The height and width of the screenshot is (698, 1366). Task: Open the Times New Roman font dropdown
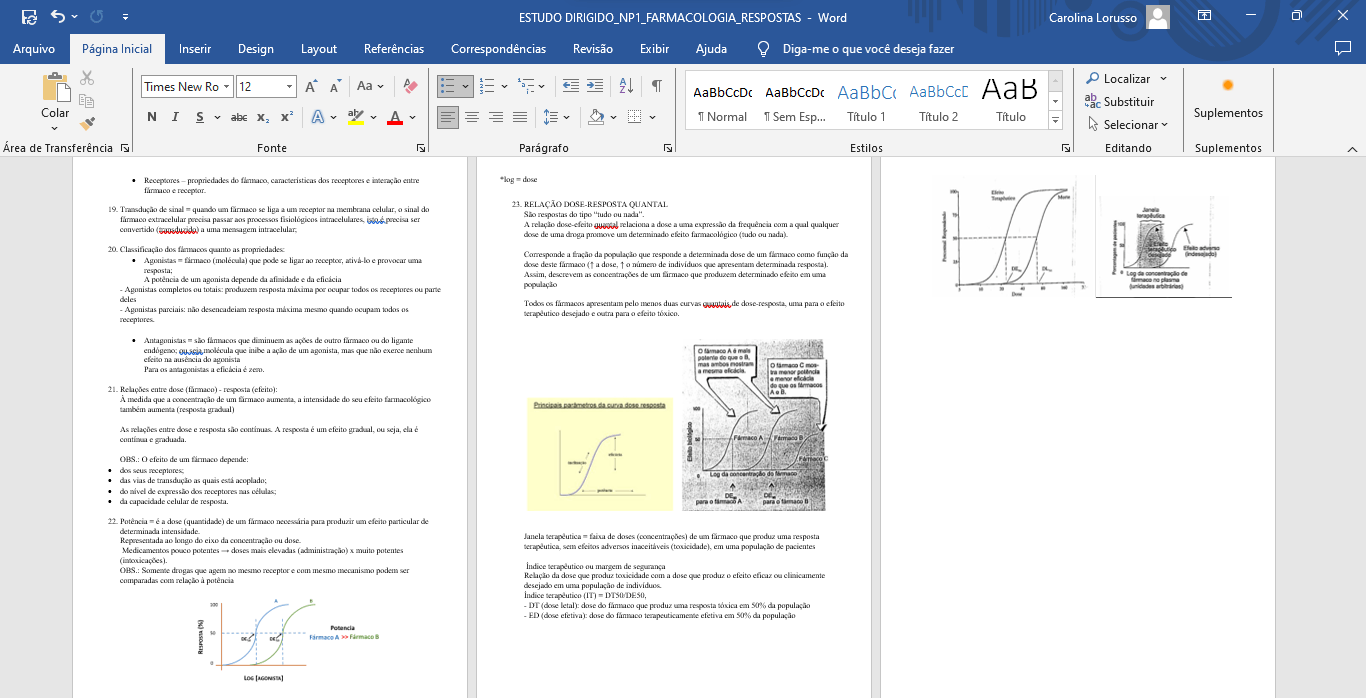(x=227, y=87)
